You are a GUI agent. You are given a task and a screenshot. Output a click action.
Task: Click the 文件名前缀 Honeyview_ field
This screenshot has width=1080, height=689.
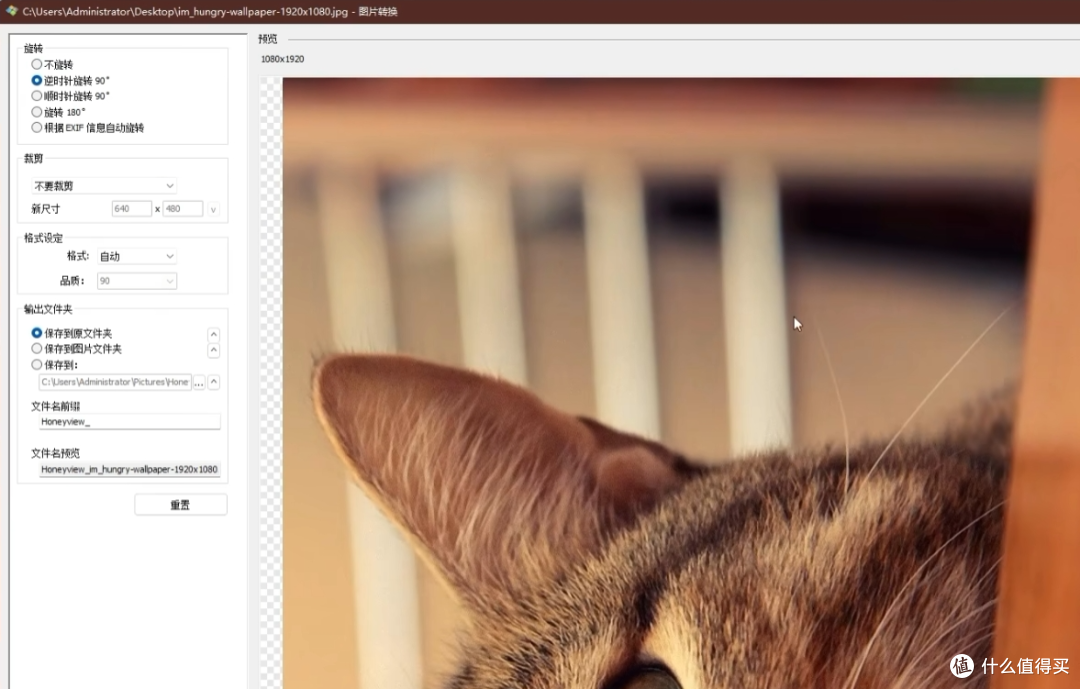coord(129,422)
